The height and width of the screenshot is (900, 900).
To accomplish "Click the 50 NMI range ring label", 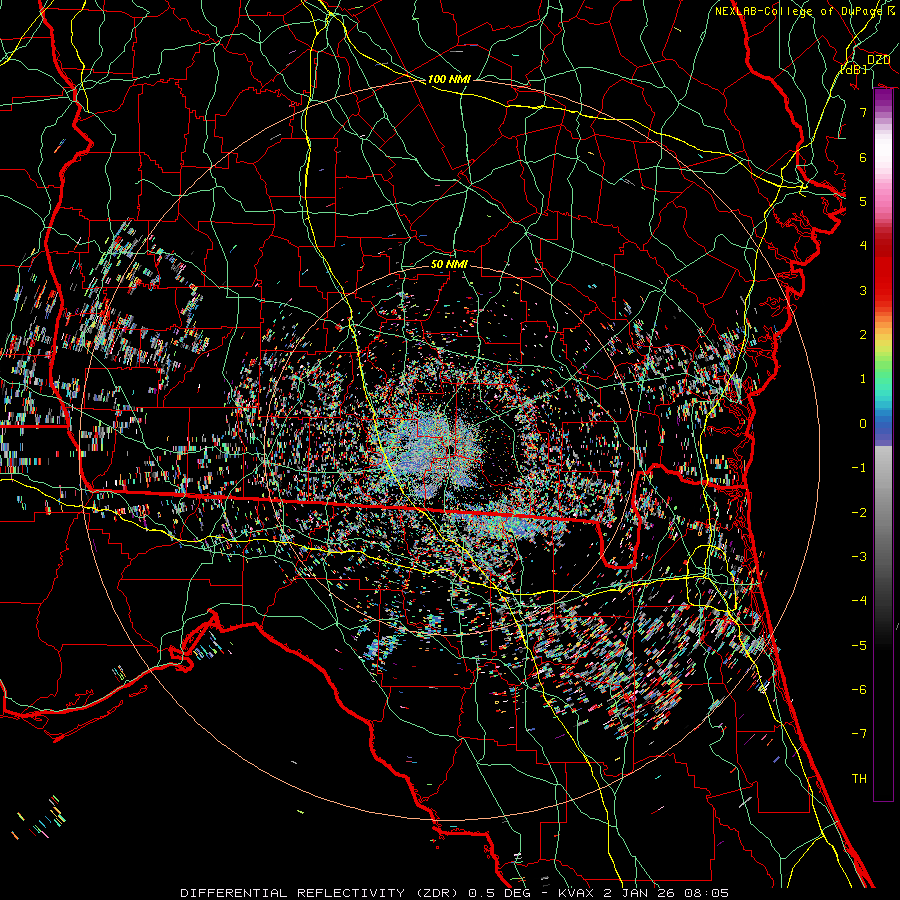I will coord(449,264).
